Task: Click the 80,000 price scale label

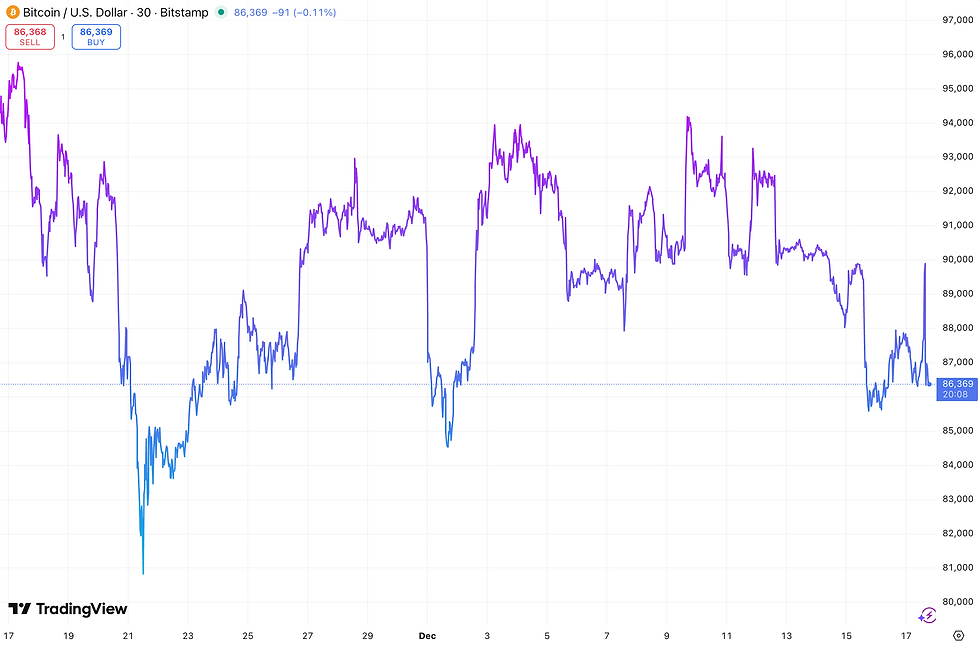Action: tap(960, 599)
